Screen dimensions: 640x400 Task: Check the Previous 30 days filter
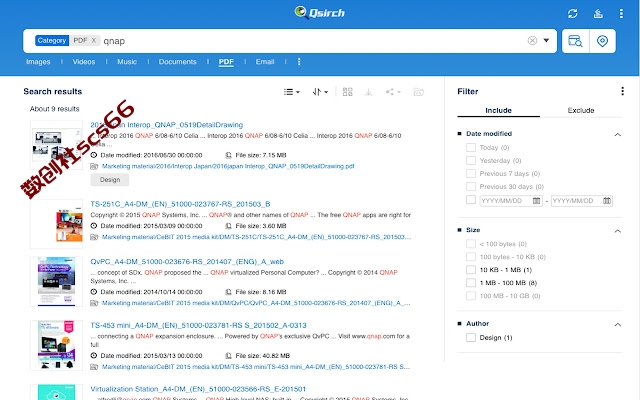[471, 187]
